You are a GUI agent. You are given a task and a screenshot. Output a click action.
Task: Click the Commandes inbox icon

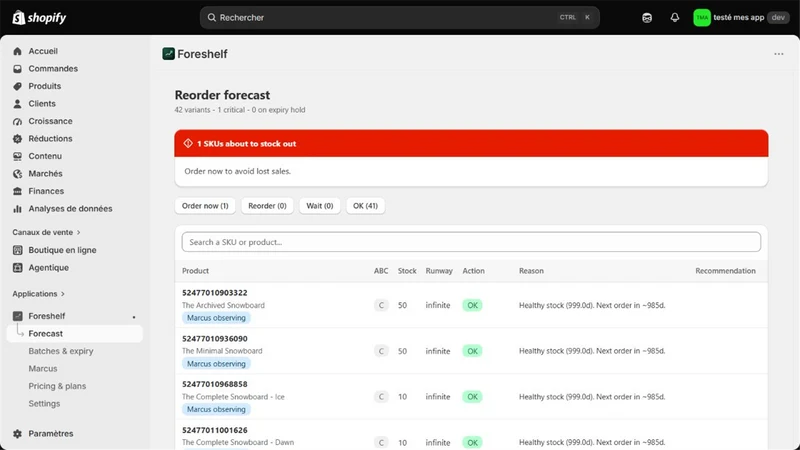pyautogui.click(x=17, y=68)
